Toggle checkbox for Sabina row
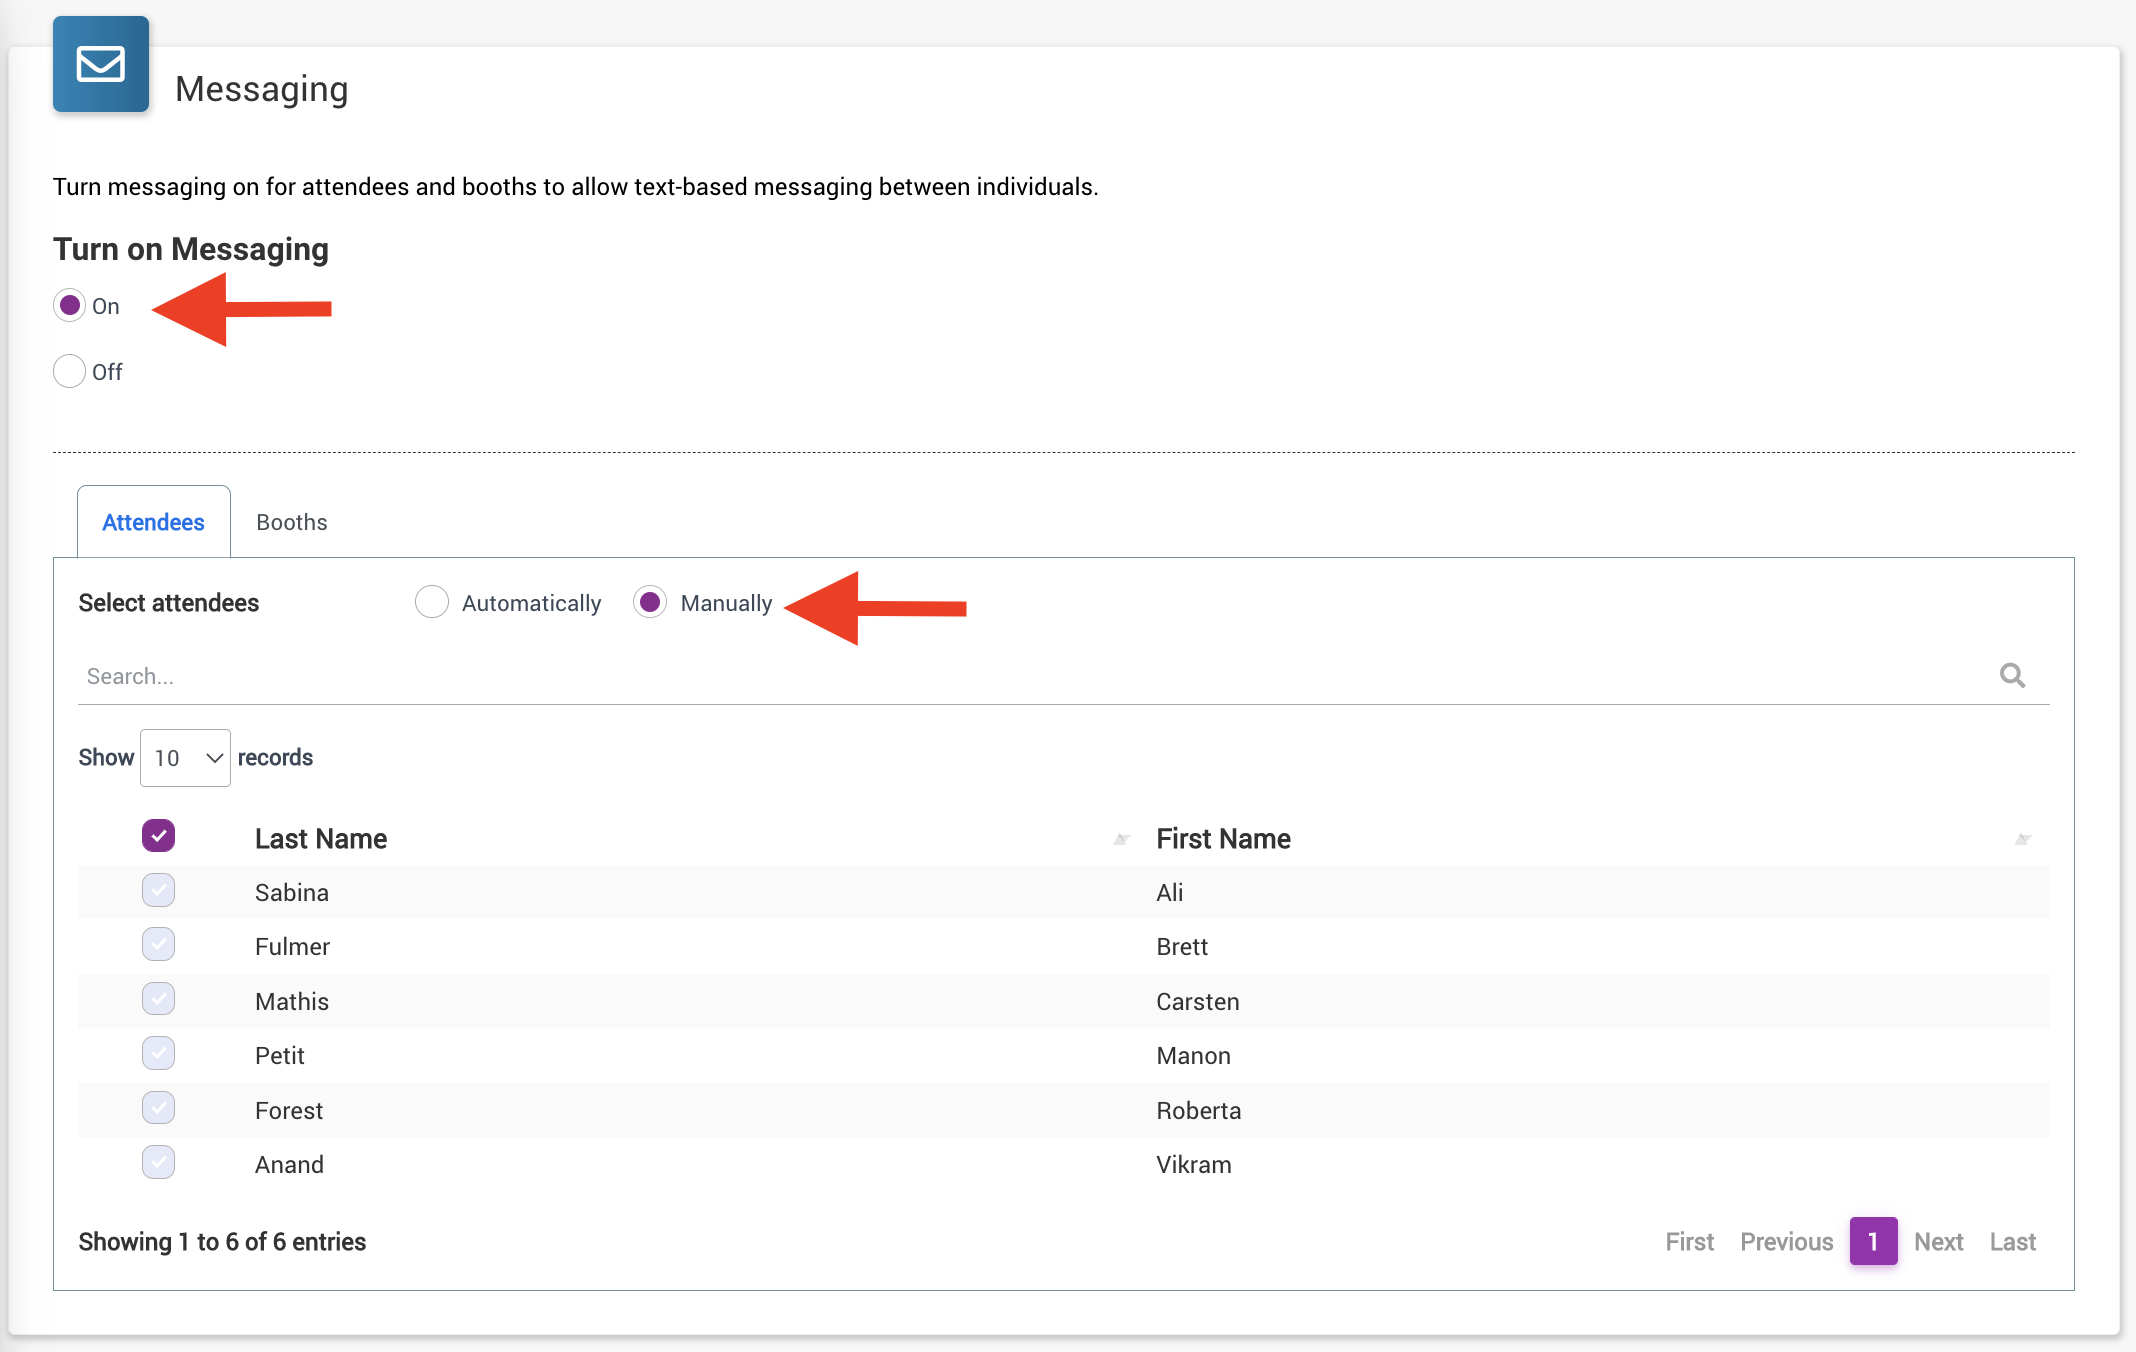The width and height of the screenshot is (2136, 1352). [158, 890]
